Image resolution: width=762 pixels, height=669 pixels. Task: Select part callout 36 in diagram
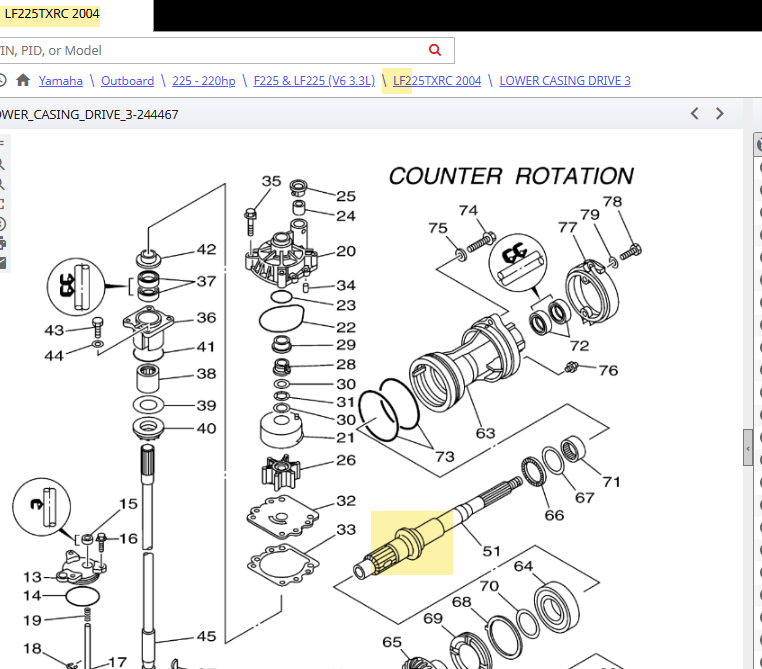[207, 318]
